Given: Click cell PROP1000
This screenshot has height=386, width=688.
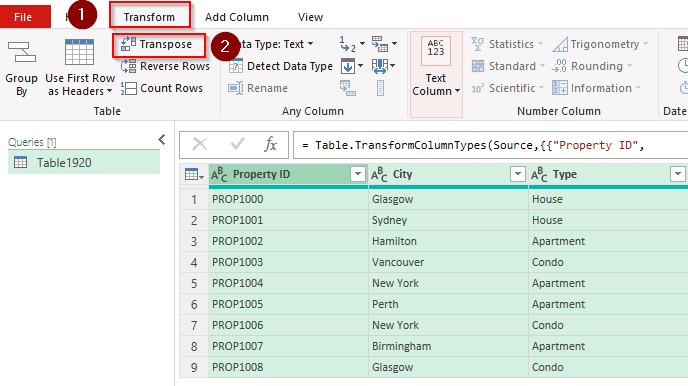Looking at the screenshot, I should [x=288, y=199].
